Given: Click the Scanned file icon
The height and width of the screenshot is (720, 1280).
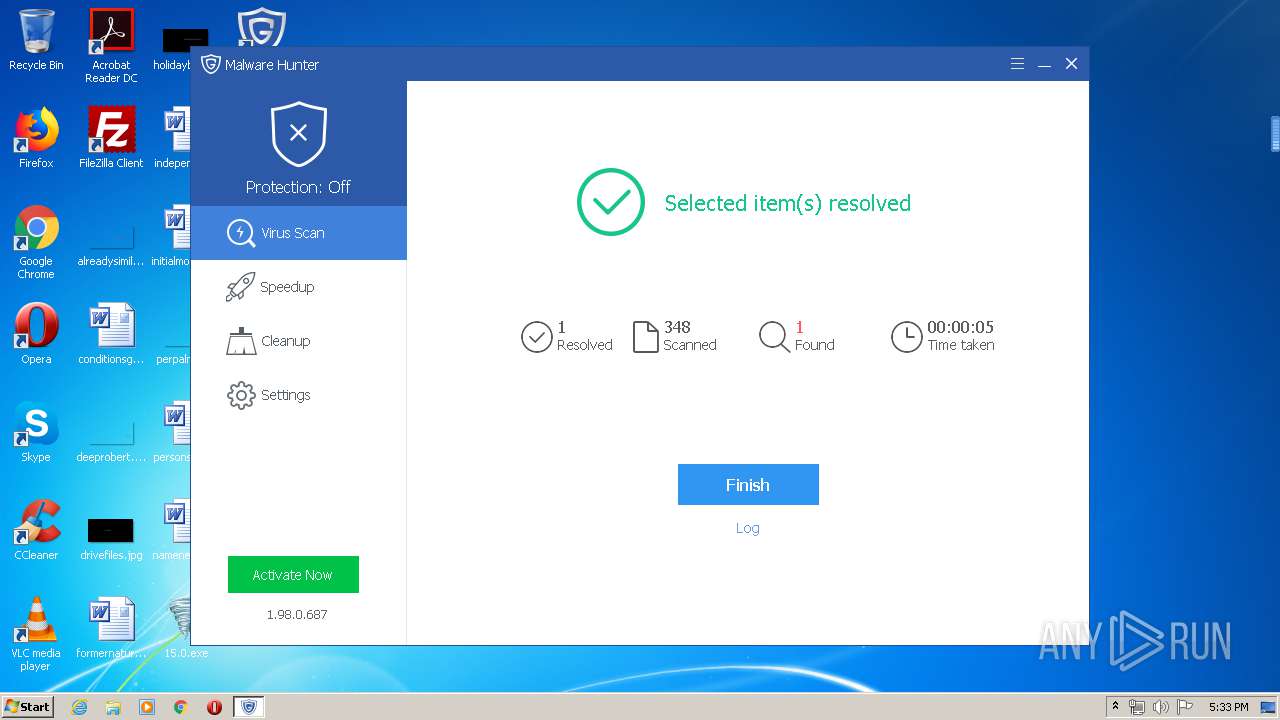Looking at the screenshot, I should tap(645, 336).
